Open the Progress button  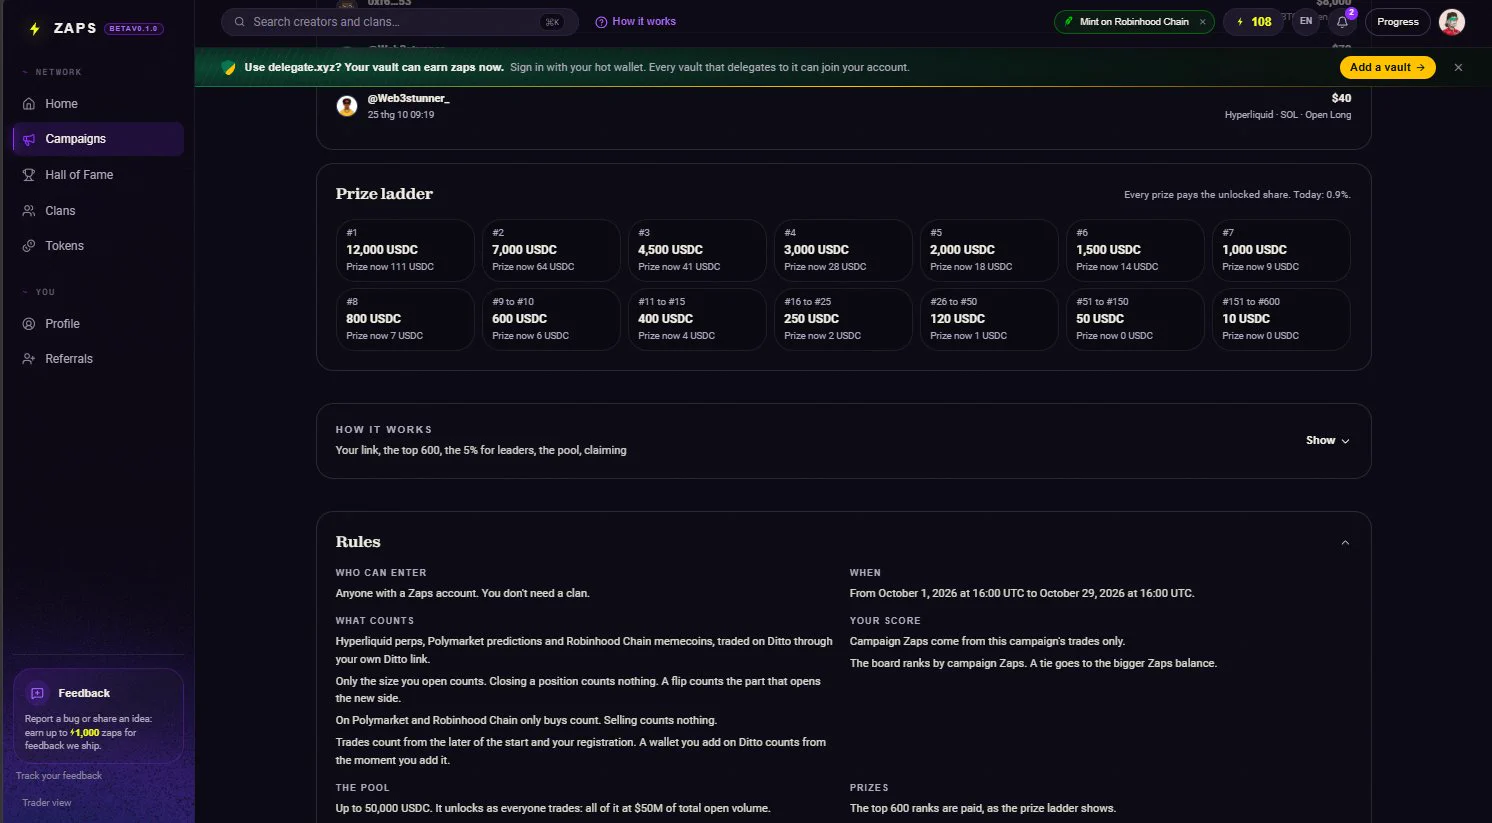tap(1398, 22)
